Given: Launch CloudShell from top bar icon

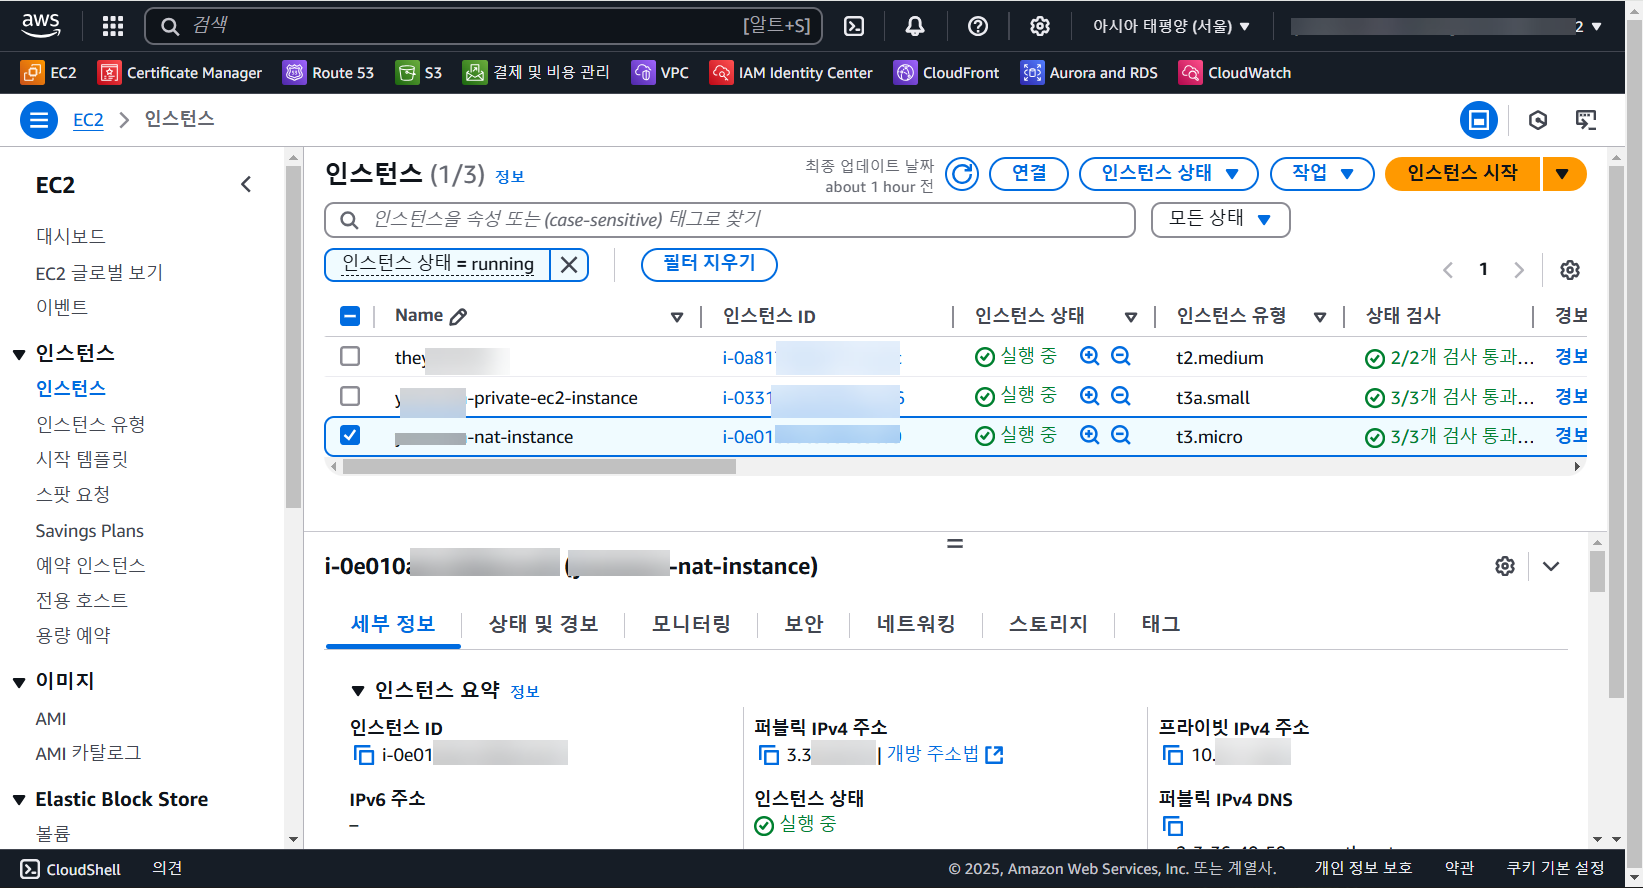Looking at the screenshot, I should (x=854, y=26).
